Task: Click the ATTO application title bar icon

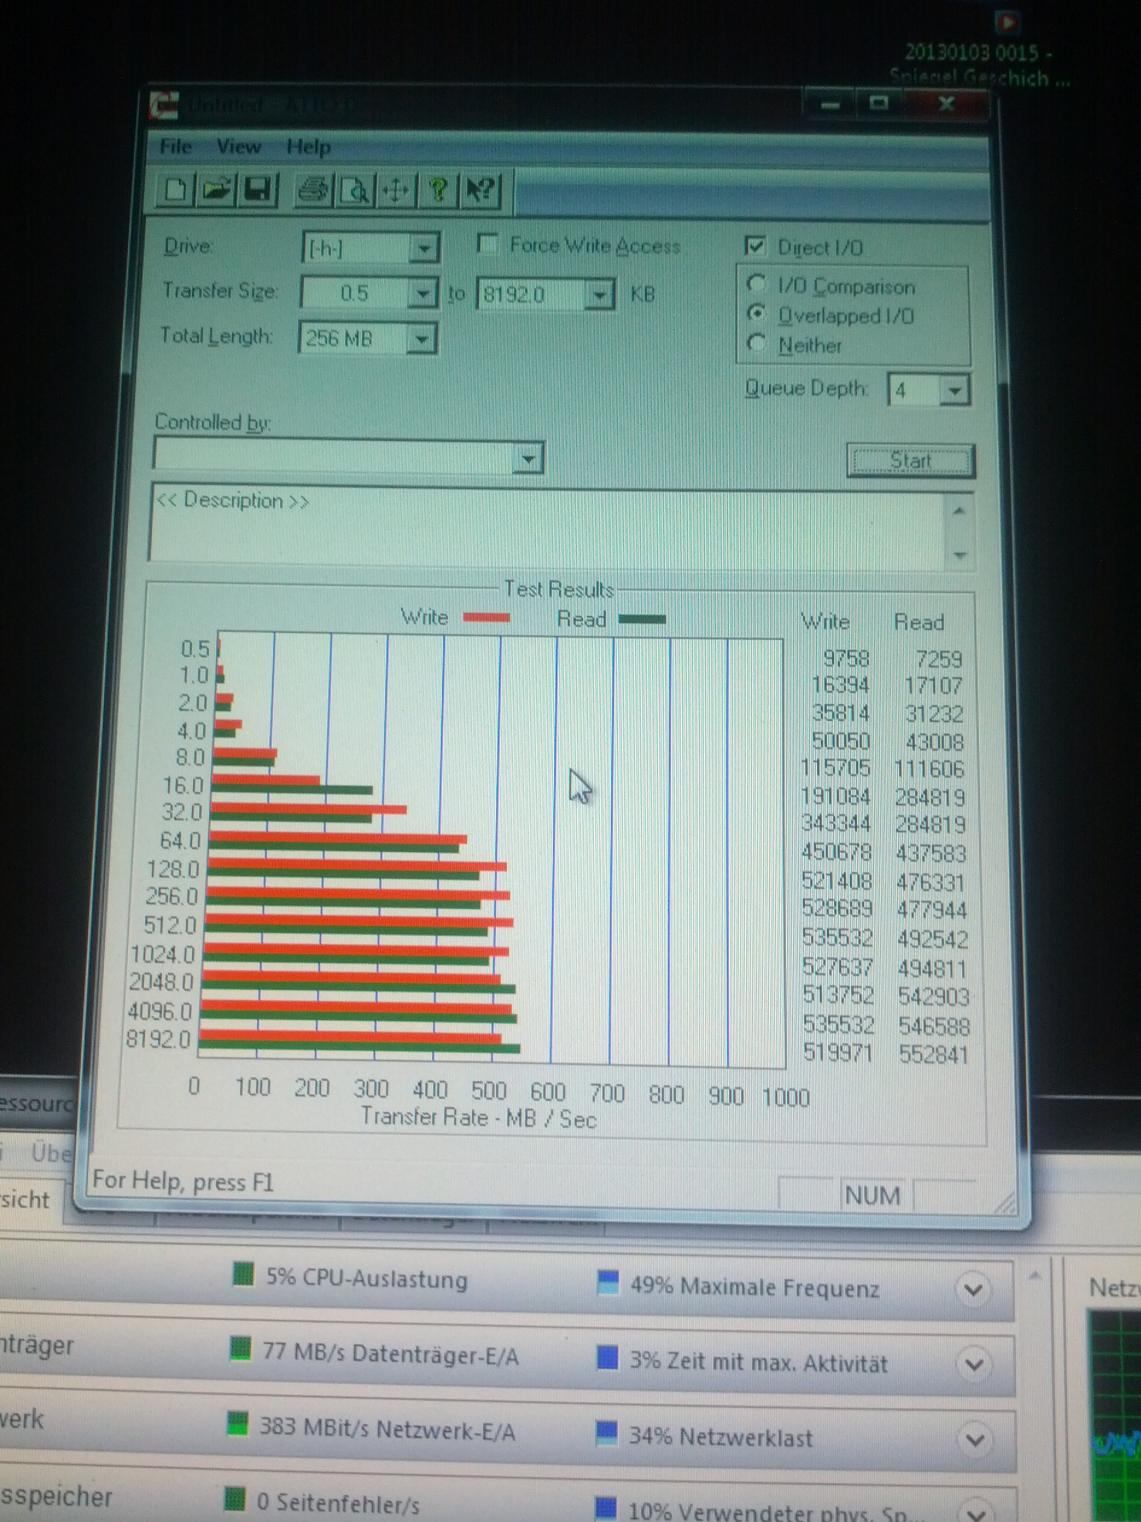Action: 163,105
